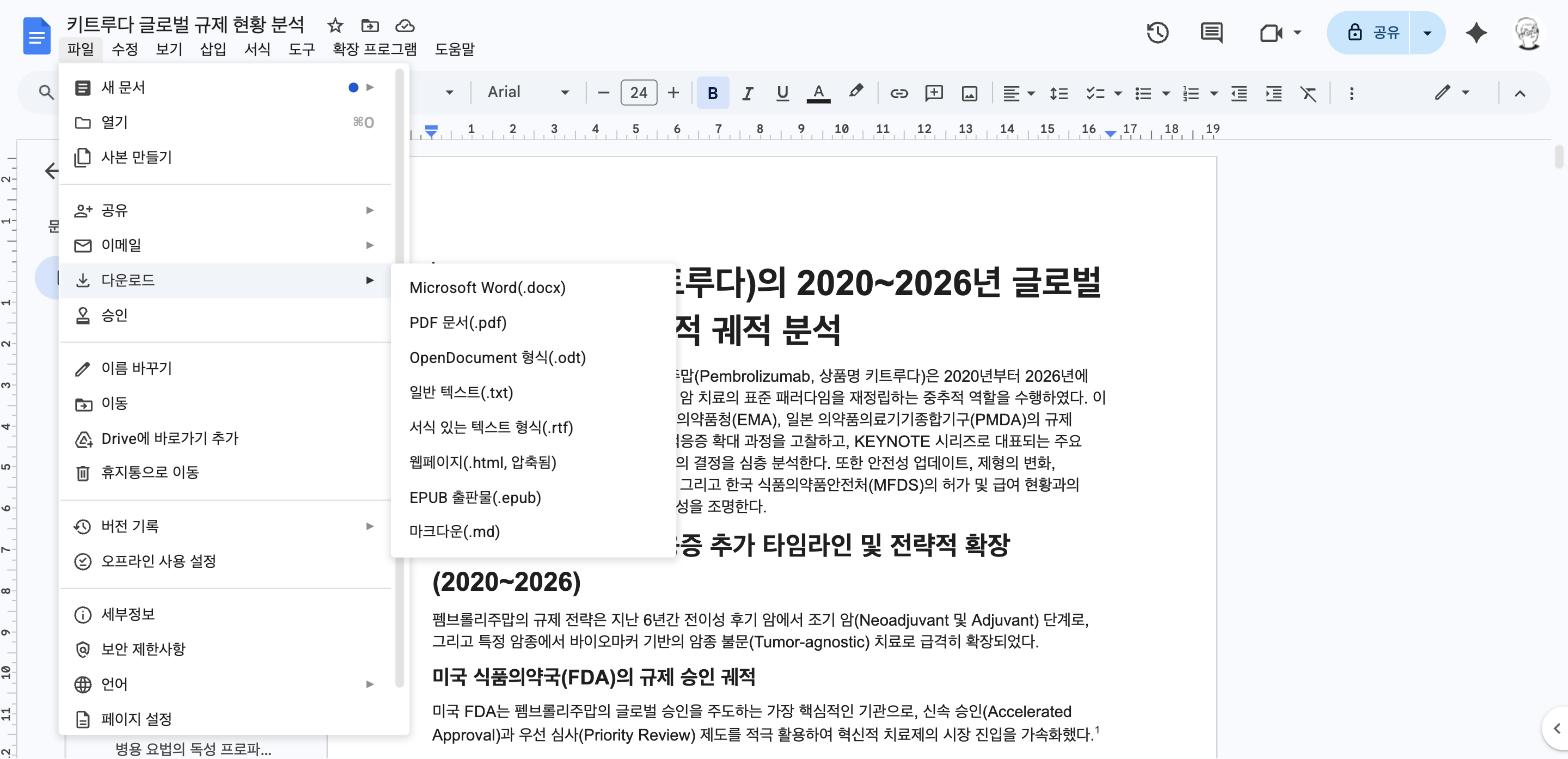Select 사본 만들기 menu entry
Screen dimensions: 1568x759
point(226,157)
